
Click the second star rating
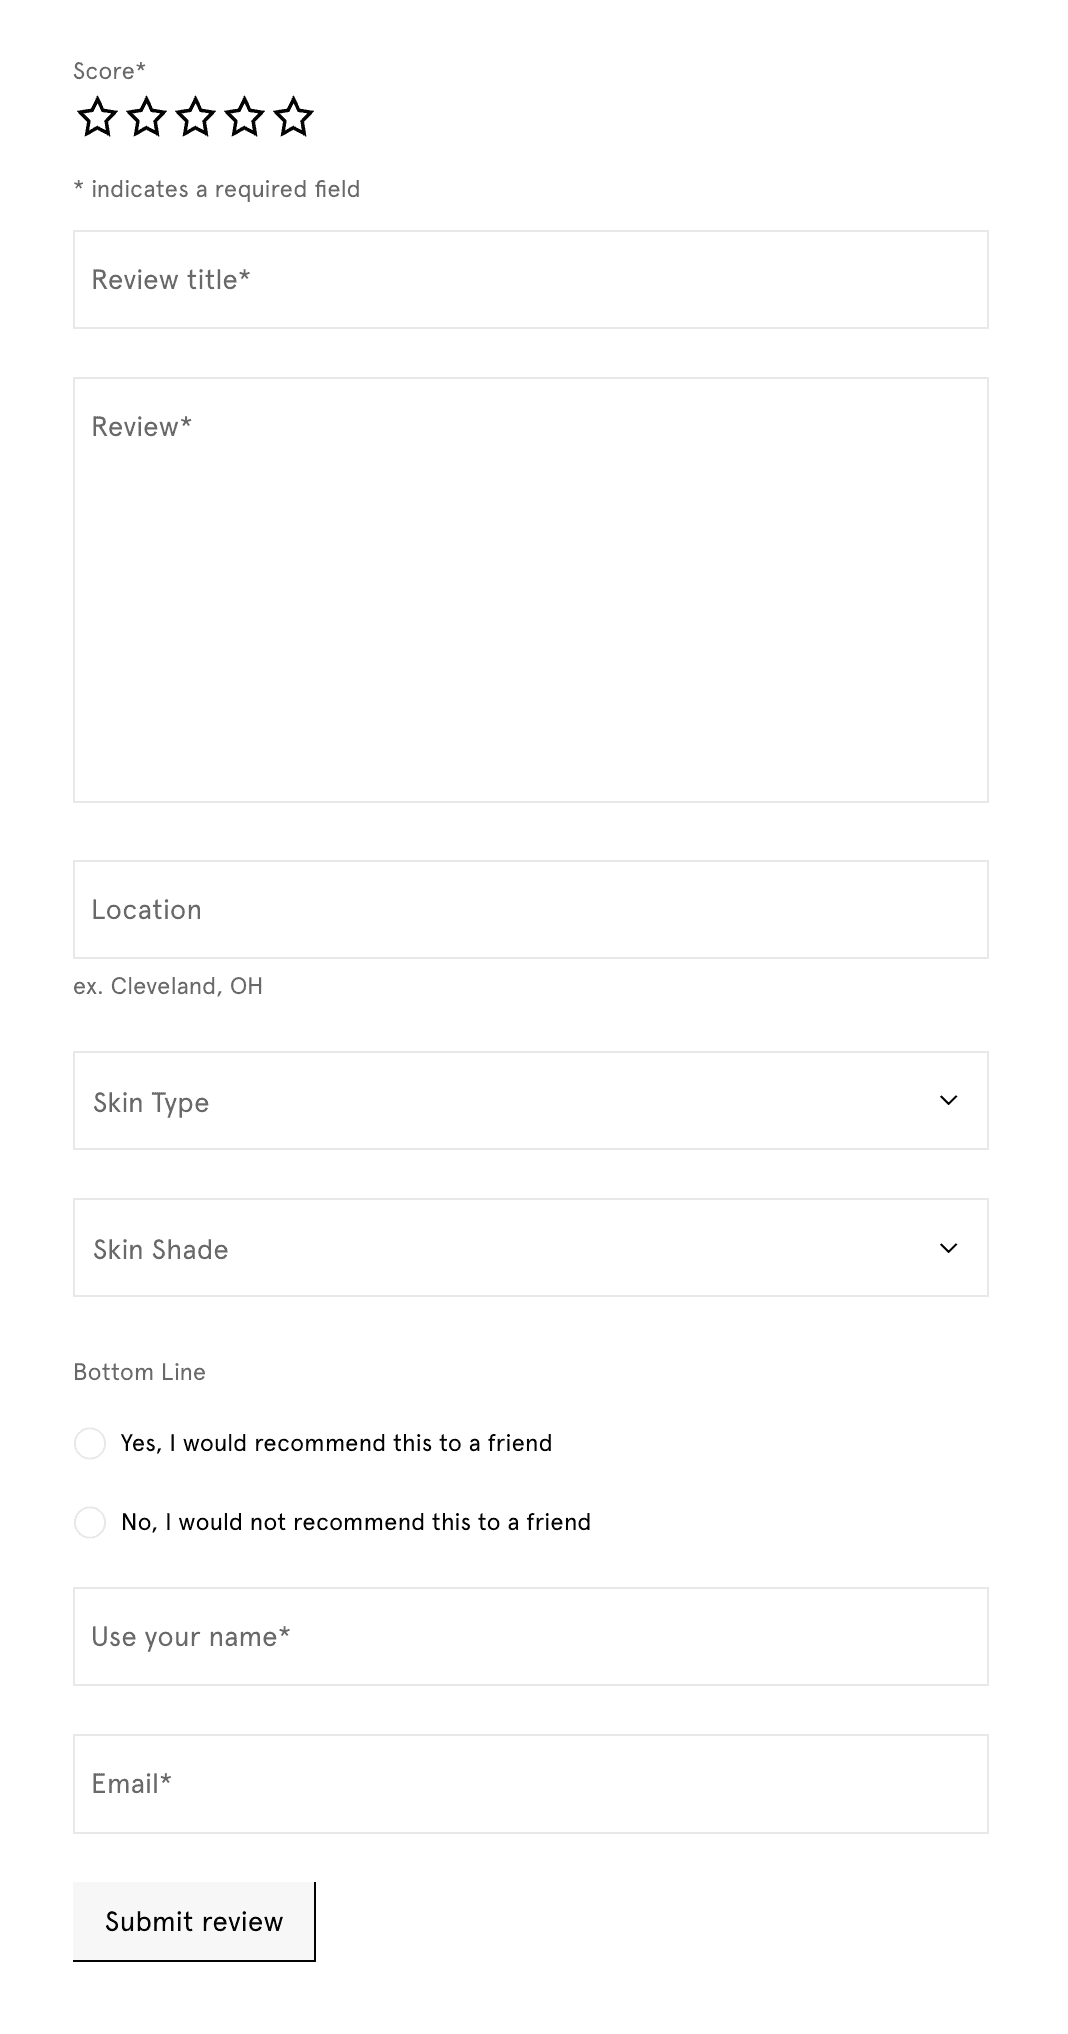[x=146, y=117]
